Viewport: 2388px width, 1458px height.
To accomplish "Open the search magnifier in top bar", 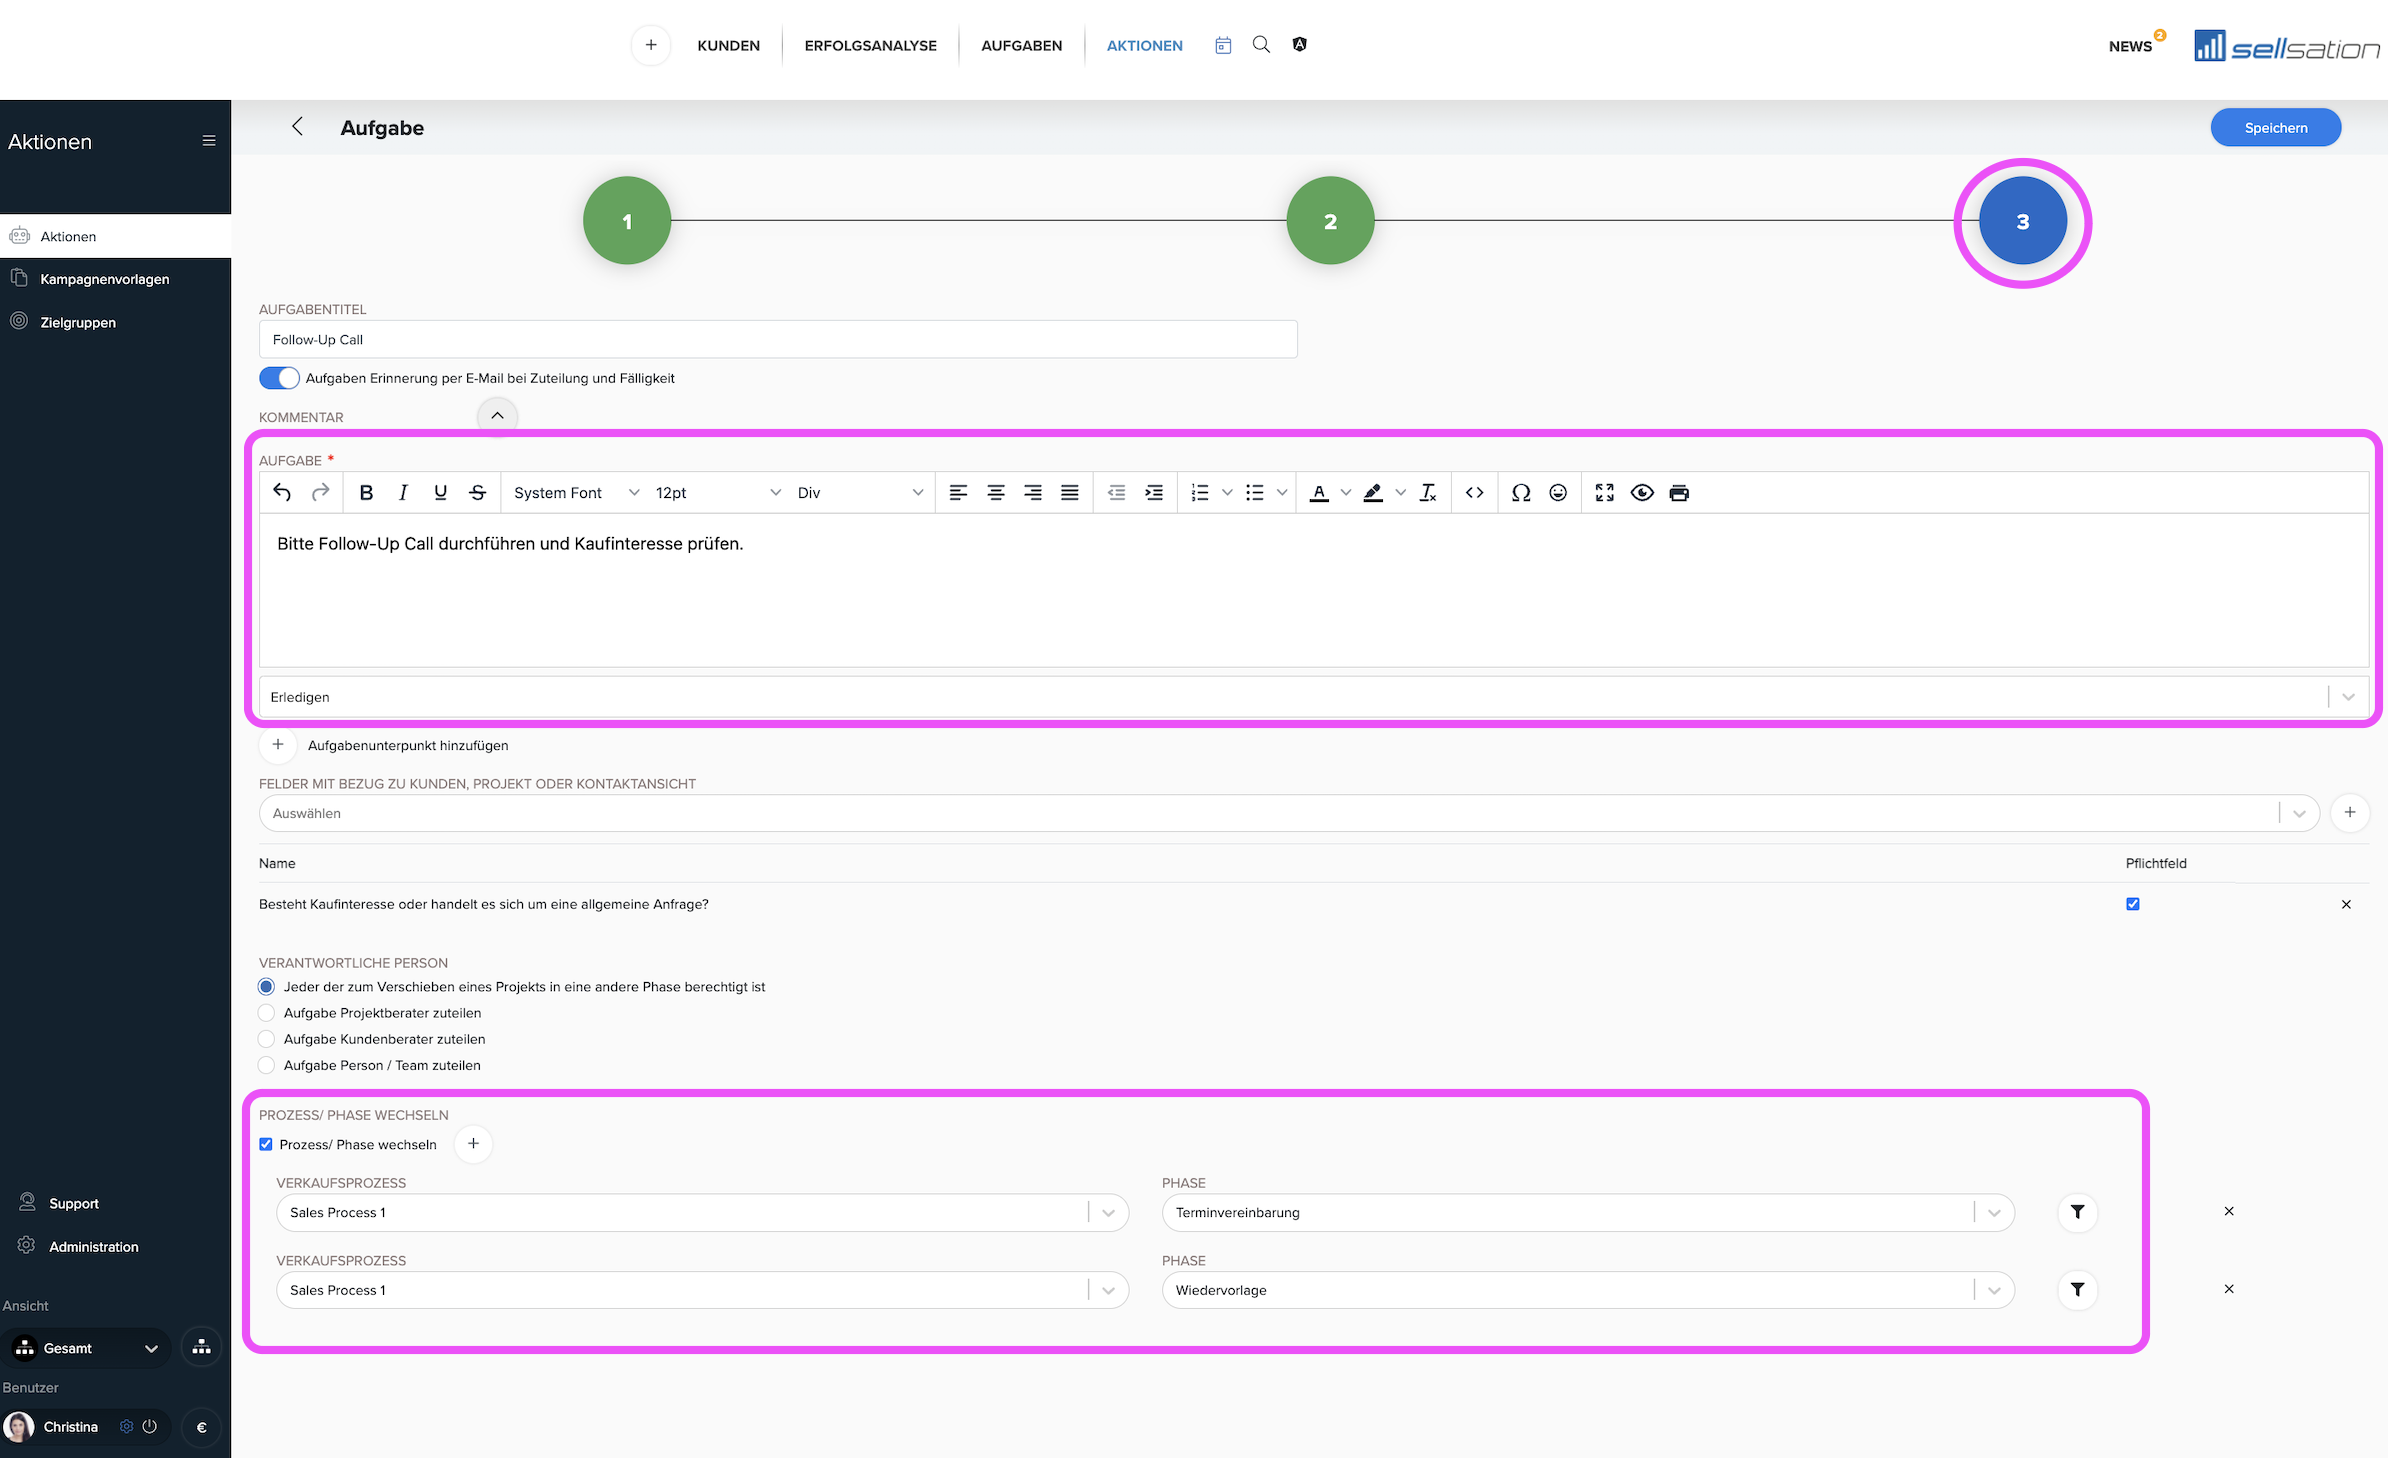I will click(1262, 45).
